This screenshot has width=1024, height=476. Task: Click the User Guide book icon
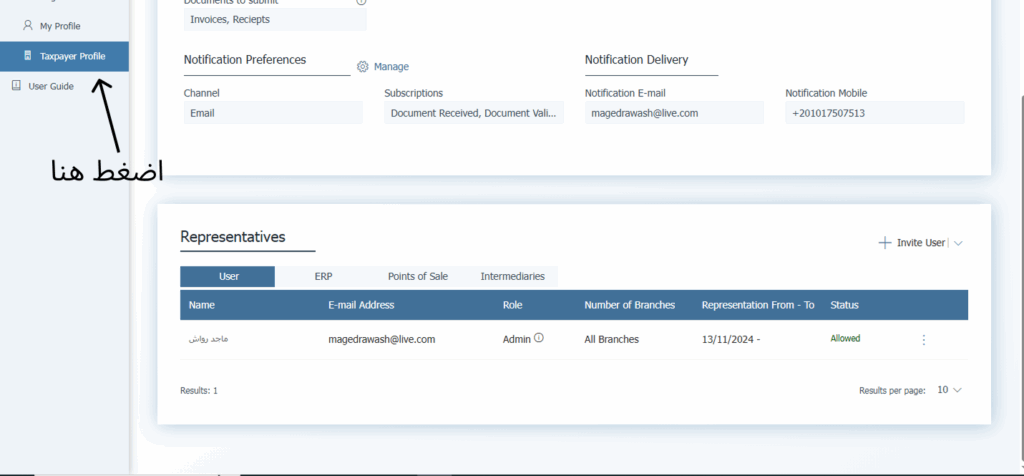pyautogui.click(x=16, y=86)
